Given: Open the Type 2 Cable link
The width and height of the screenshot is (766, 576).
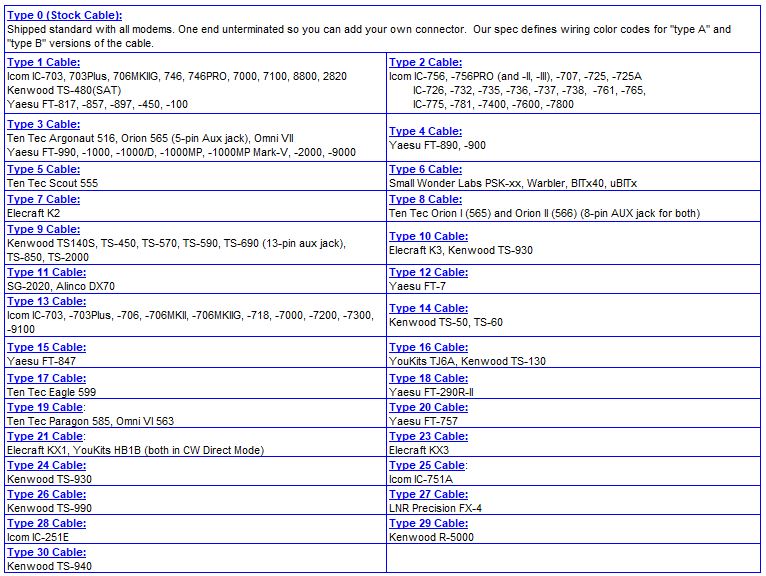Looking at the screenshot, I should coord(426,62).
